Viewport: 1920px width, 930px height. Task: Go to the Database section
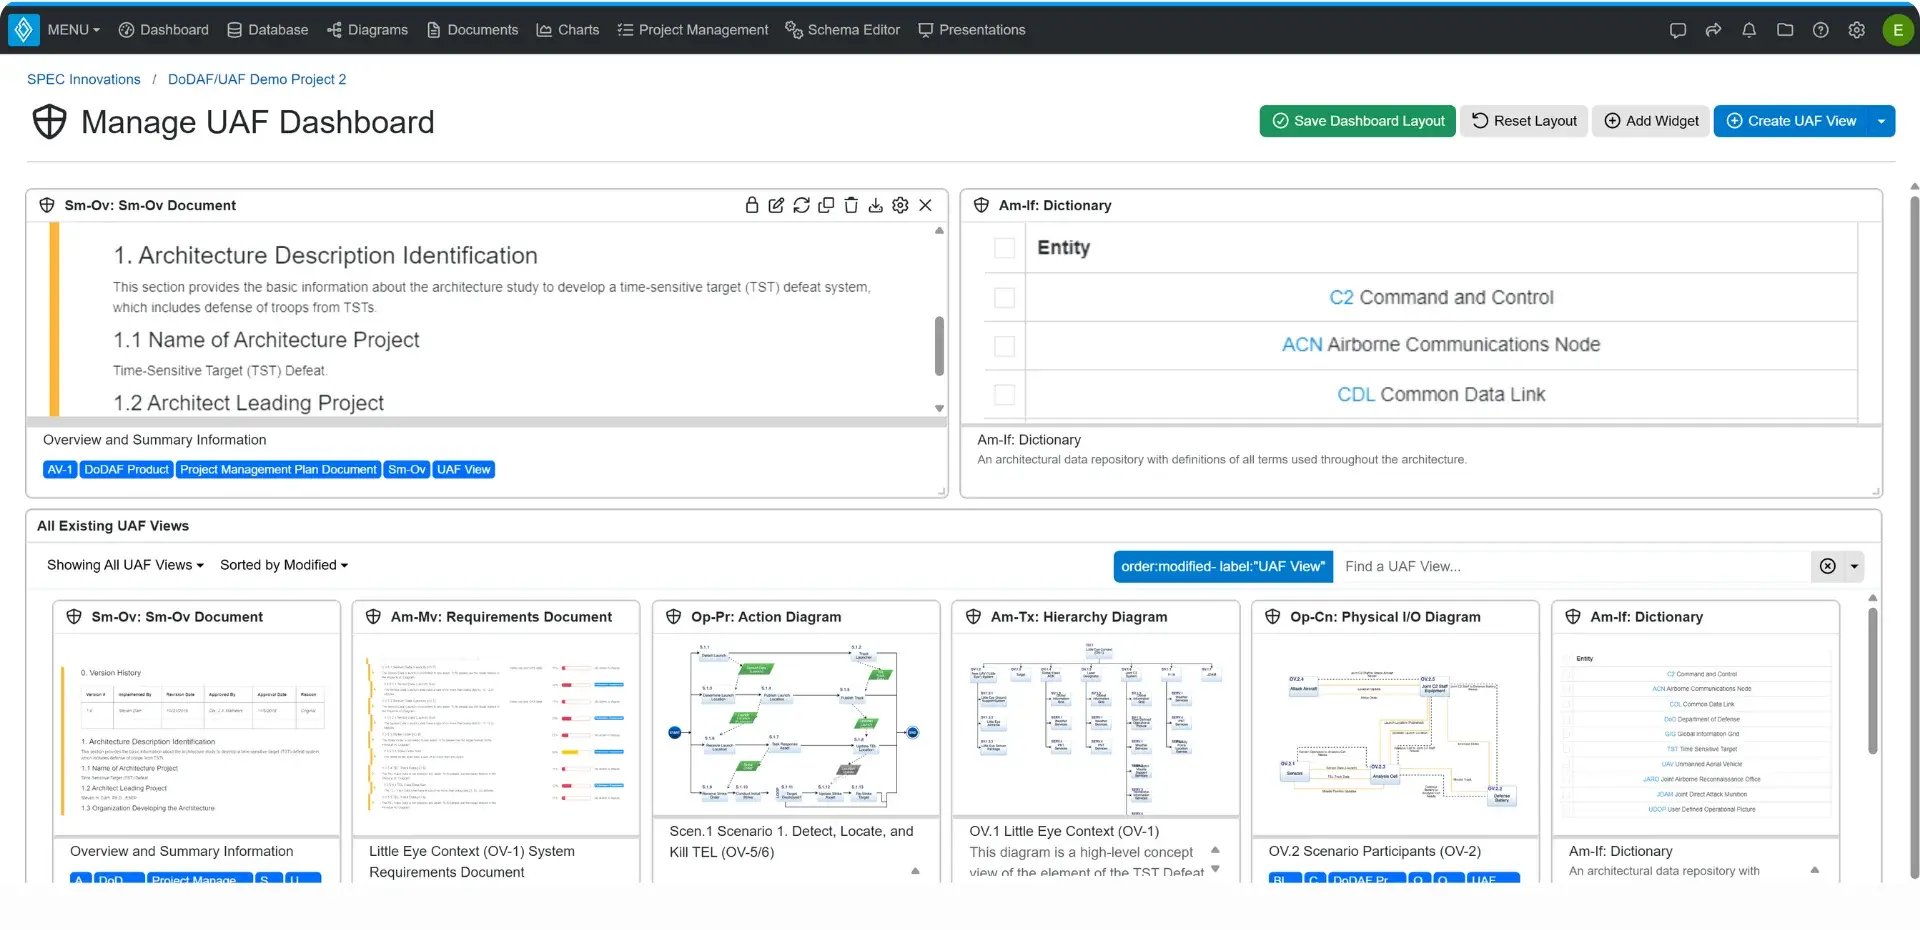coord(267,30)
